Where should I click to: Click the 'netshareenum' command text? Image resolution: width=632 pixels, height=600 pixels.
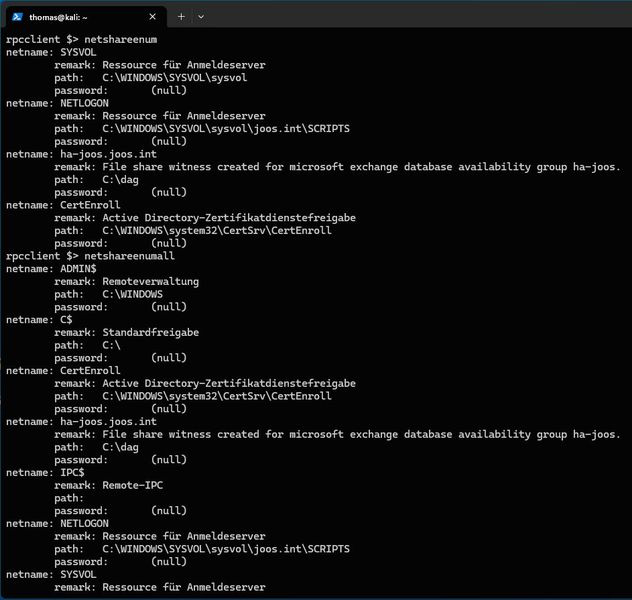click(121, 39)
